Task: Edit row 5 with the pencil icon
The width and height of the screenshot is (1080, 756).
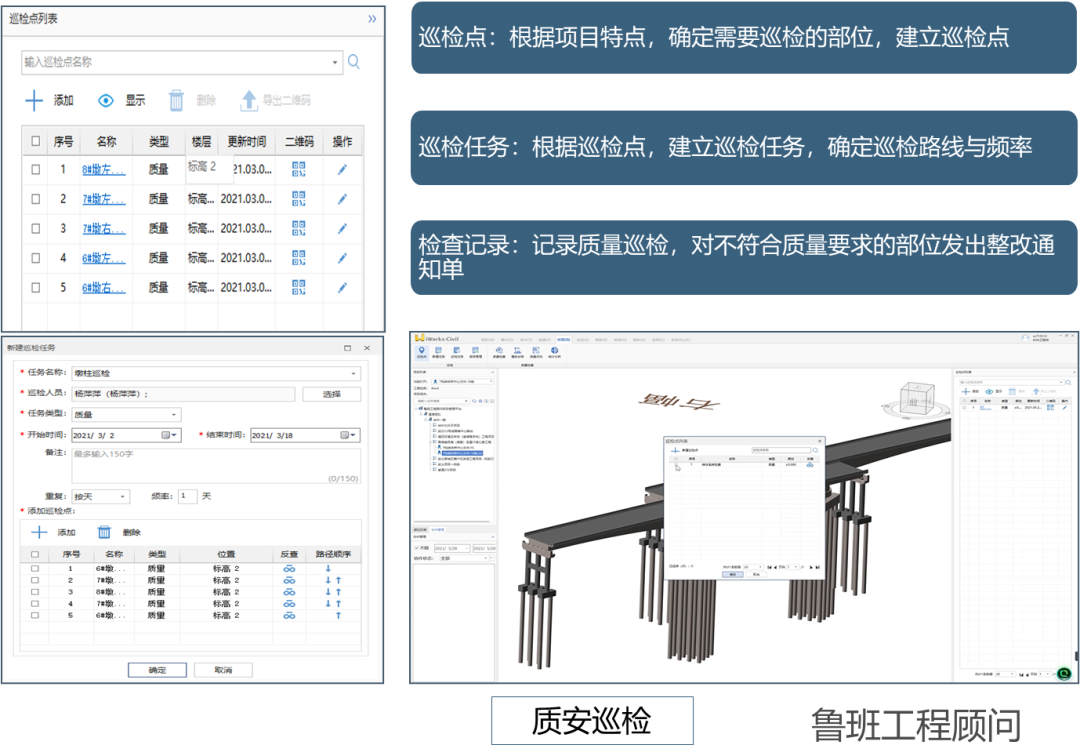Action: (x=342, y=287)
